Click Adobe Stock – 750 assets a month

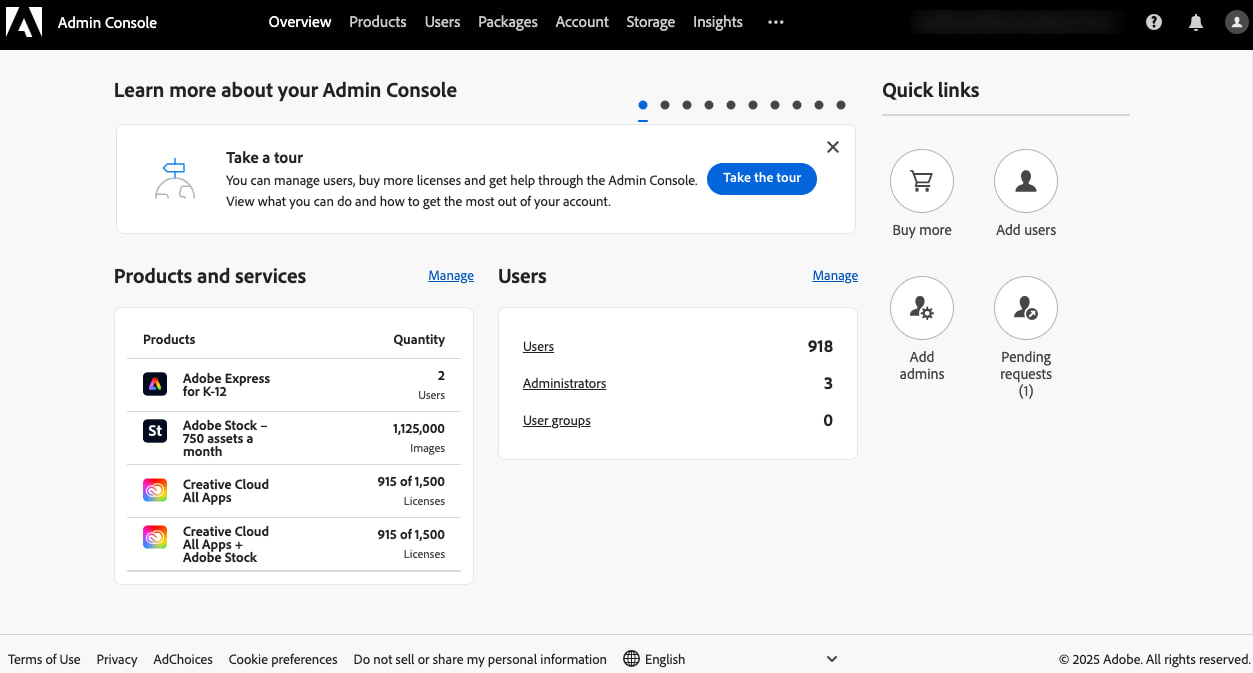pos(225,438)
